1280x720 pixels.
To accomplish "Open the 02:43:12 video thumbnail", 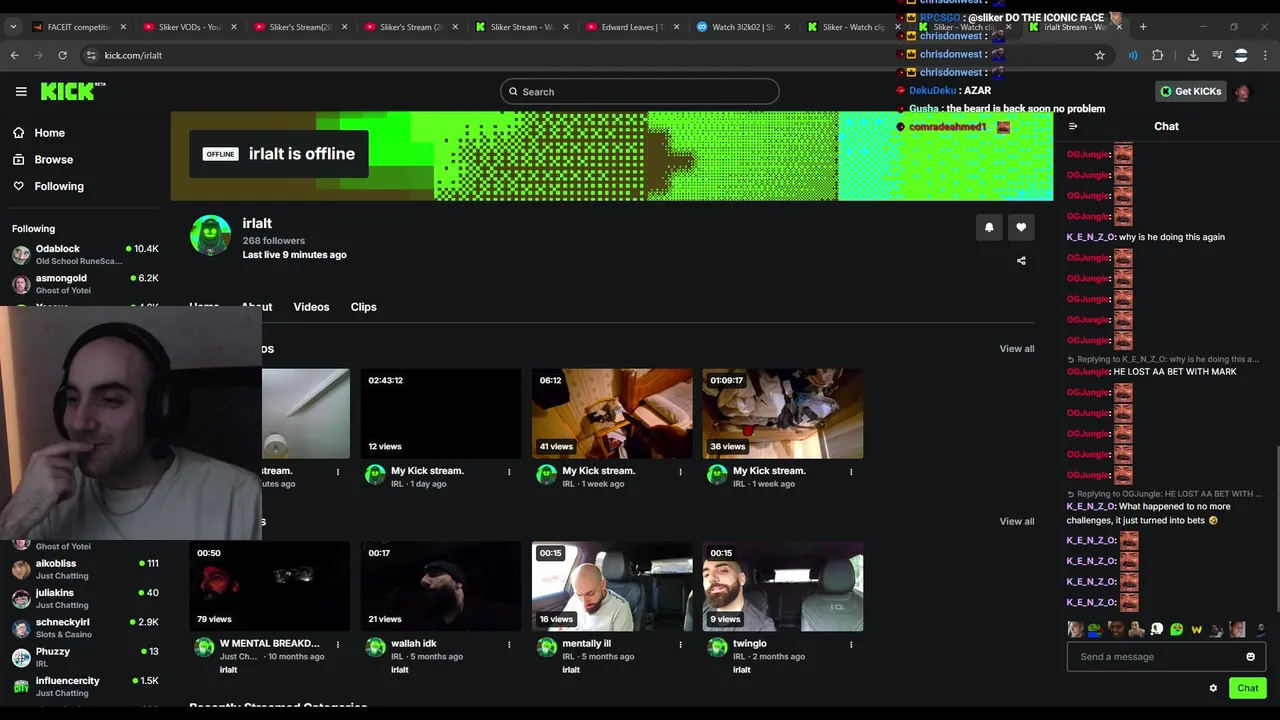I will (441, 414).
